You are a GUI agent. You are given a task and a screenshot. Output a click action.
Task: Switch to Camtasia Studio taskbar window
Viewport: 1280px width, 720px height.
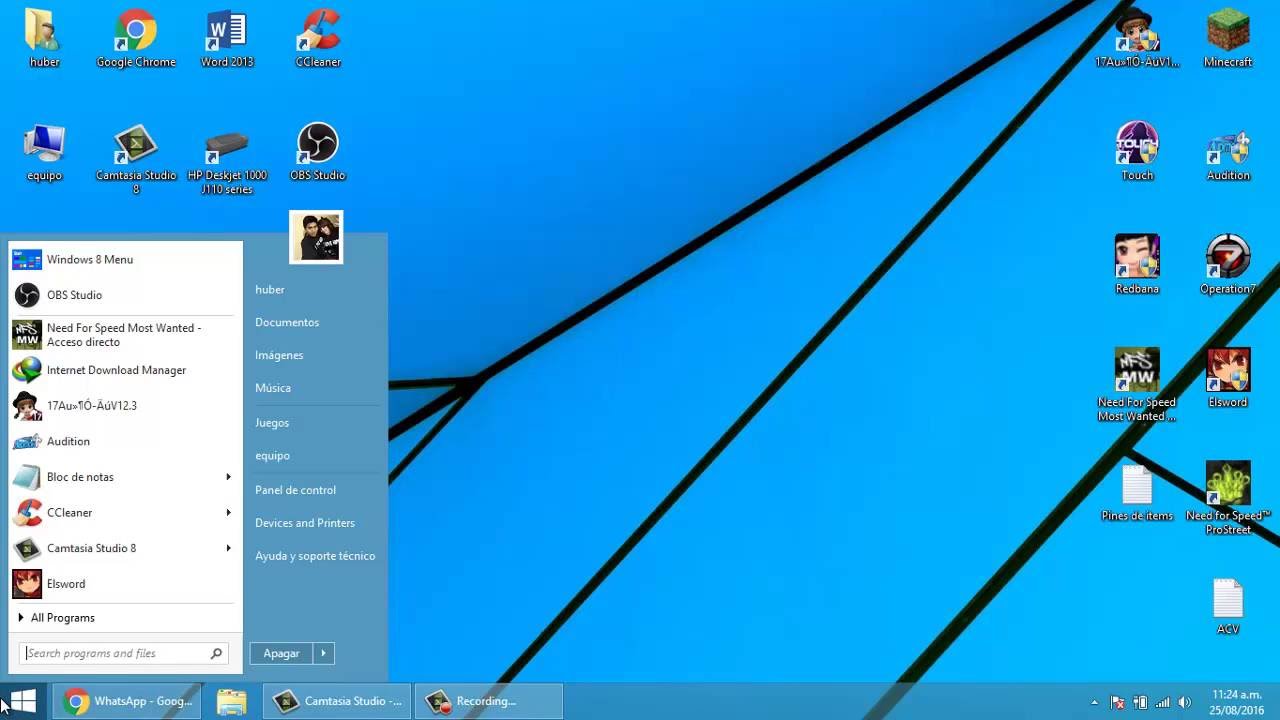tap(338, 701)
